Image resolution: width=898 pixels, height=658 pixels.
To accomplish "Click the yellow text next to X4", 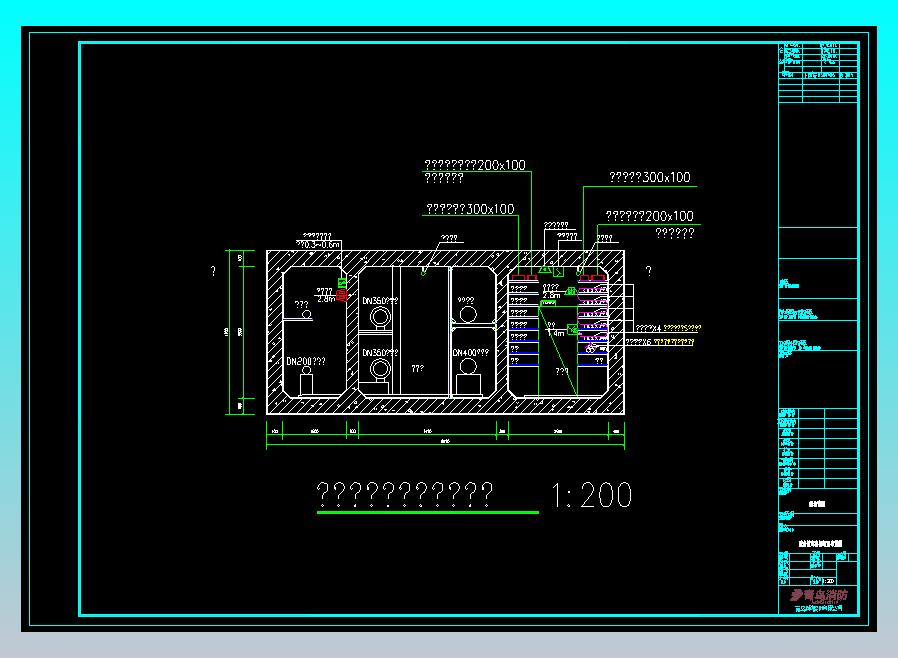I will coord(682,328).
